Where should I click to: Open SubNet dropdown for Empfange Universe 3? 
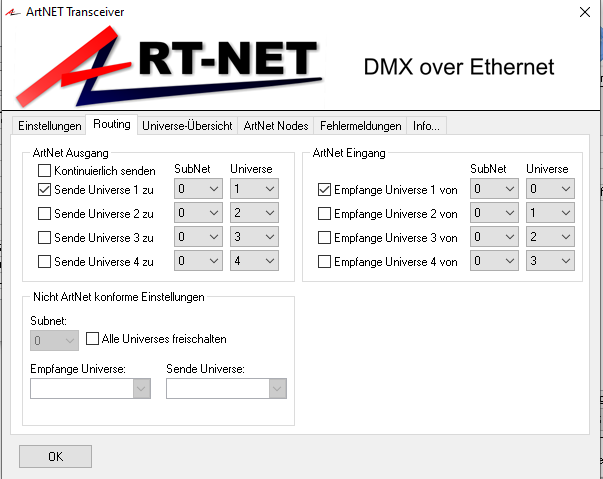pyautogui.click(x=494, y=237)
